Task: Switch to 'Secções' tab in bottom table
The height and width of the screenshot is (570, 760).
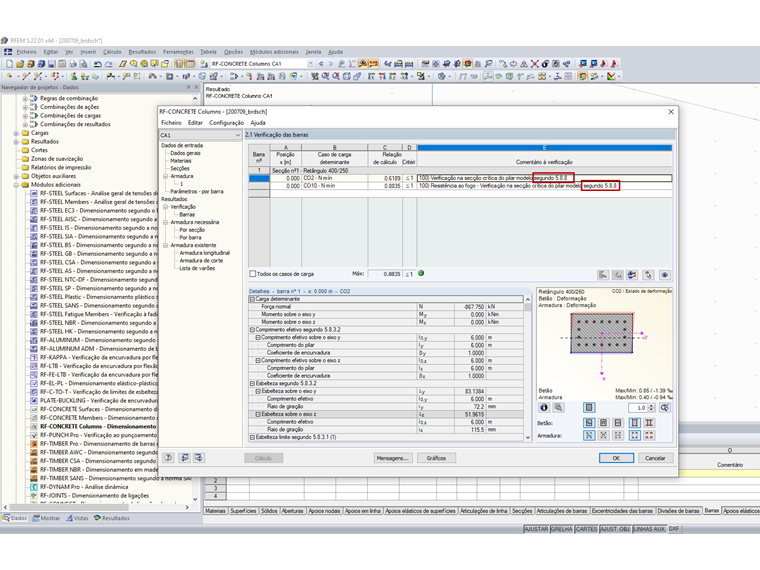Action: click(x=522, y=511)
